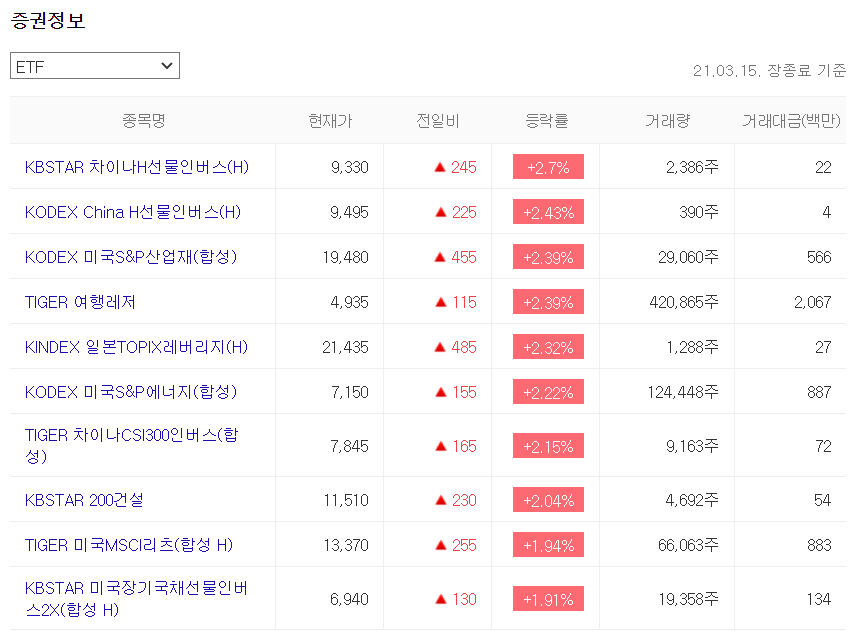The width and height of the screenshot is (862, 637).
Task: Open TIGER 여행레저 stock link
Action: [80, 302]
